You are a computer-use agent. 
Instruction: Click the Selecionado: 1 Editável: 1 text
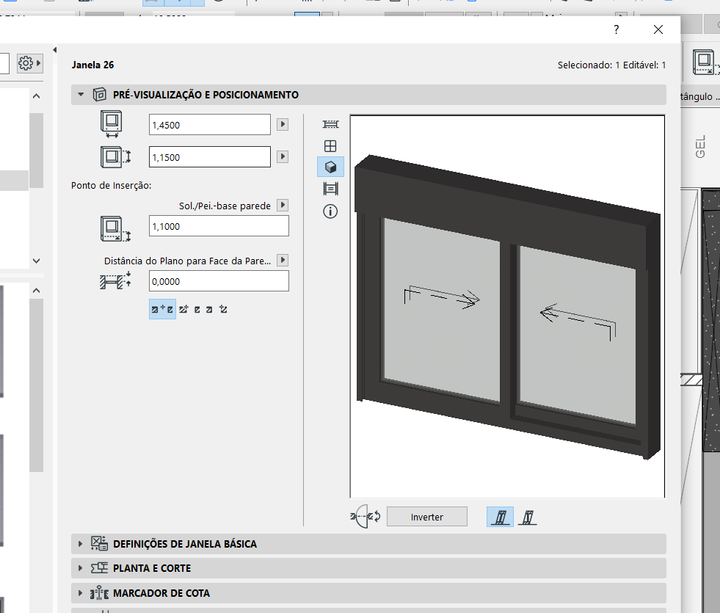click(x=612, y=65)
